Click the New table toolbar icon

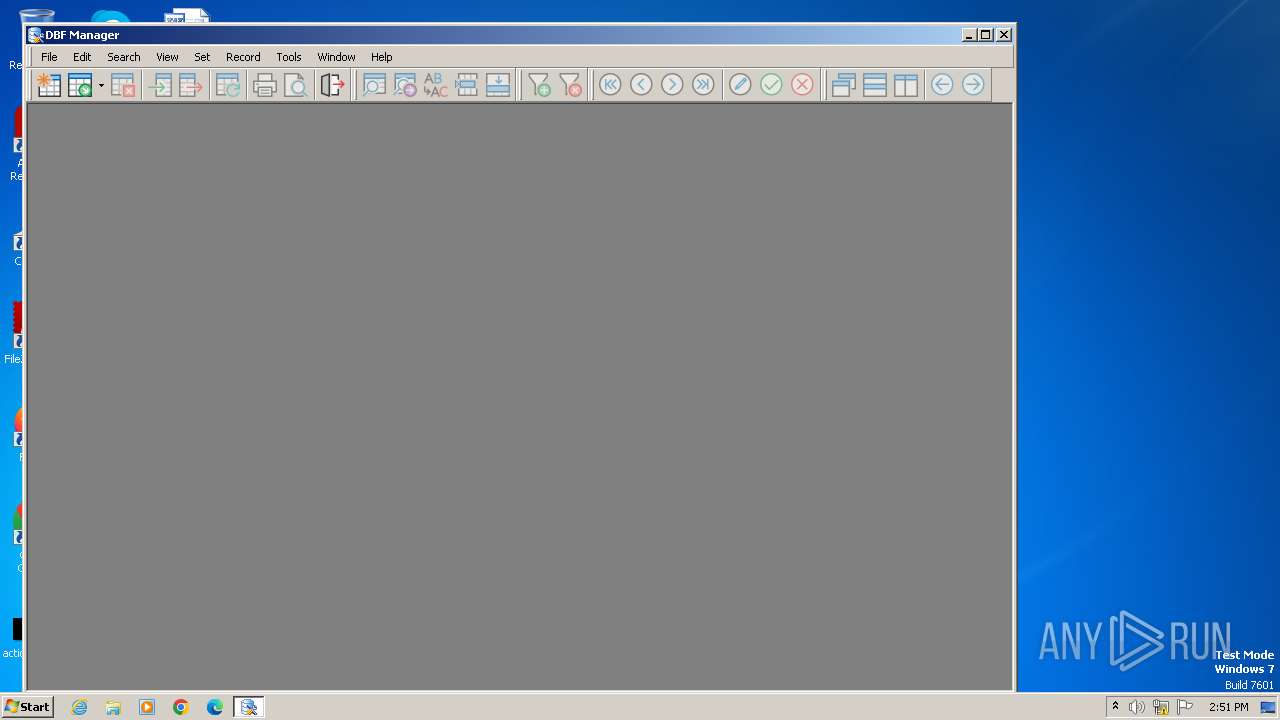pos(48,85)
